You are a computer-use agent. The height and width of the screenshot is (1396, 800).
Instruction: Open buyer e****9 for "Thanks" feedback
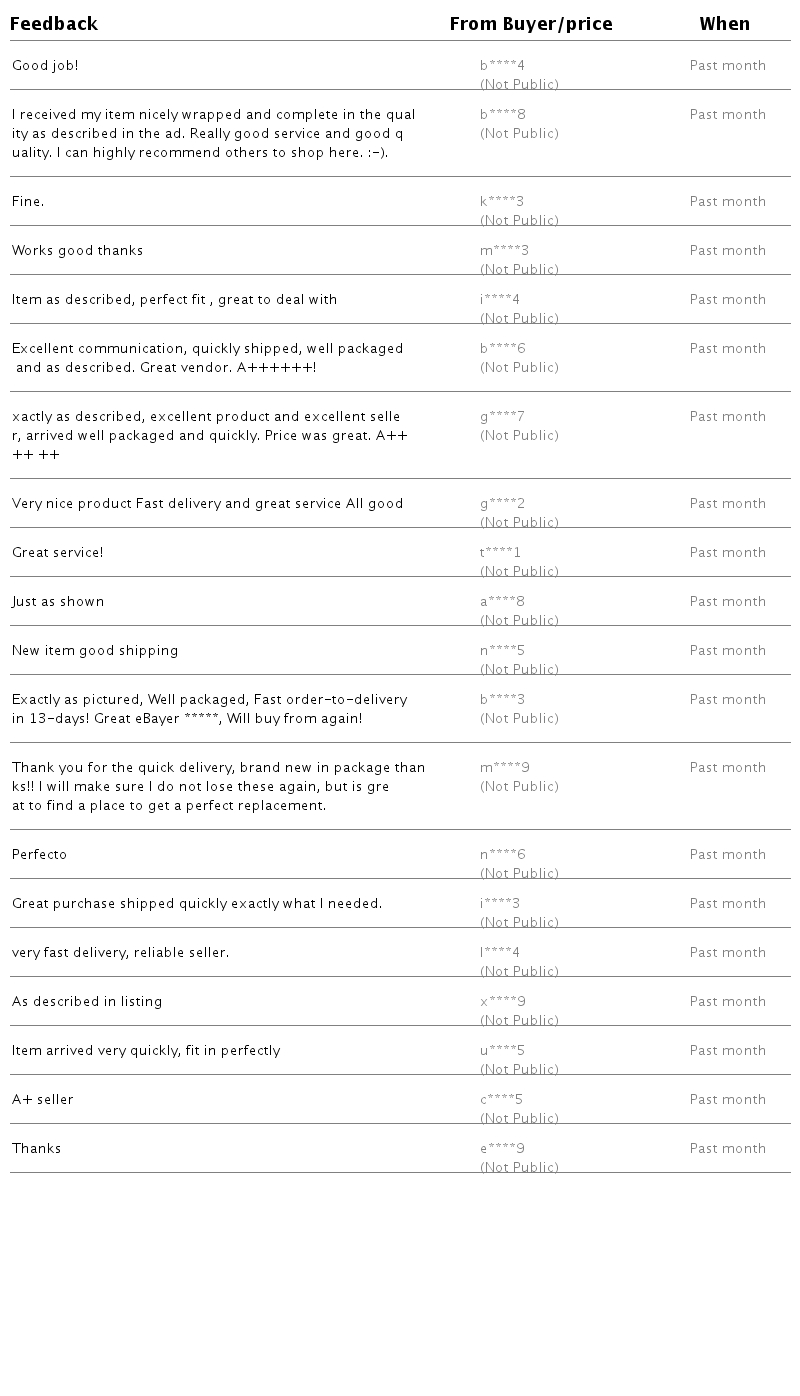(x=502, y=1149)
